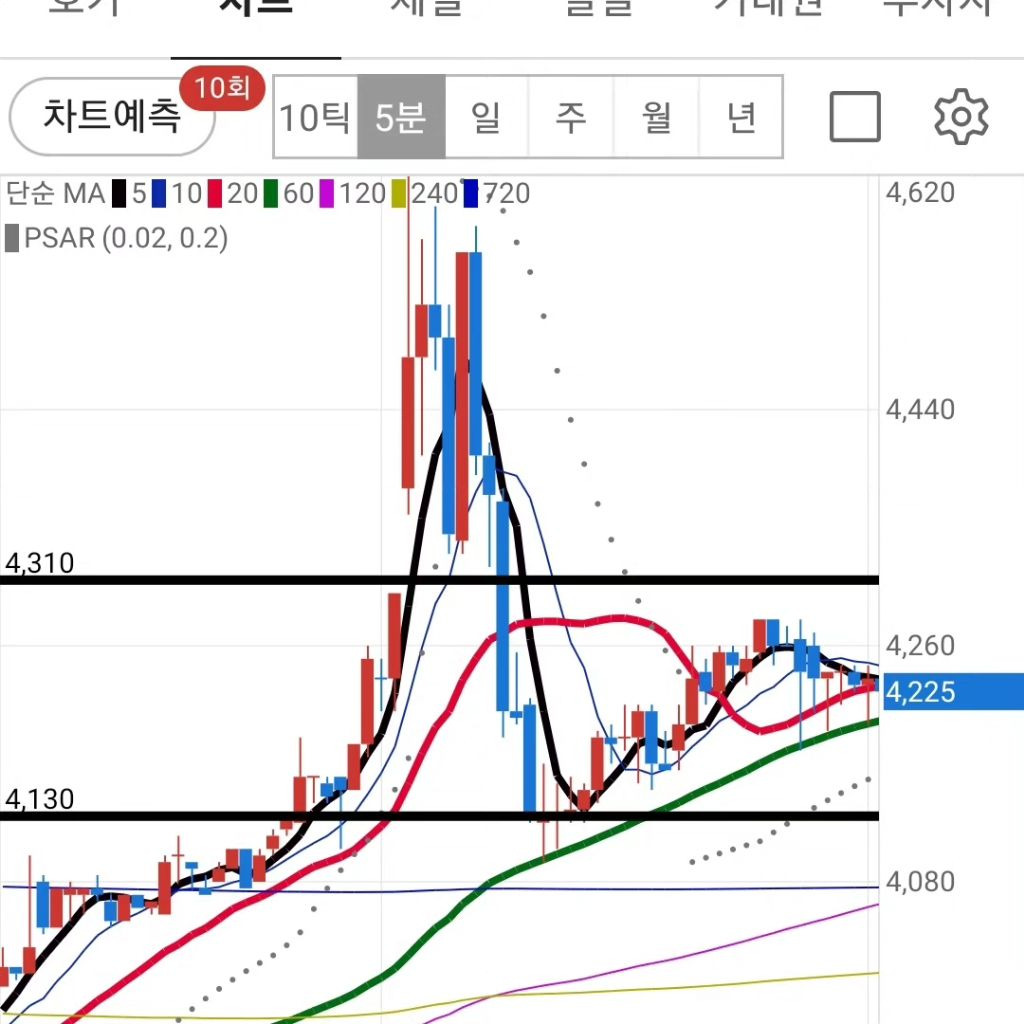Click the gray PSAR legend swatch
Screen dimensions: 1024x1024
pyautogui.click(x=12, y=238)
